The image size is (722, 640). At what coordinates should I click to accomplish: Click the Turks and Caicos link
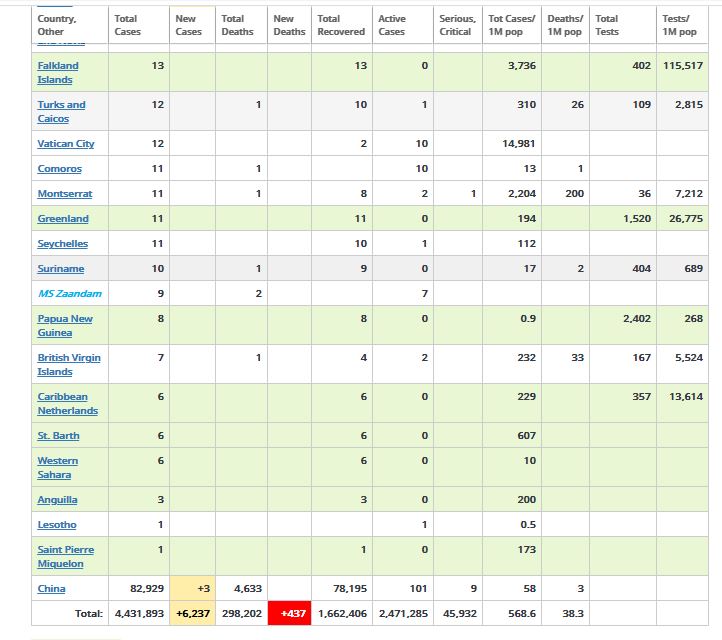tap(61, 111)
